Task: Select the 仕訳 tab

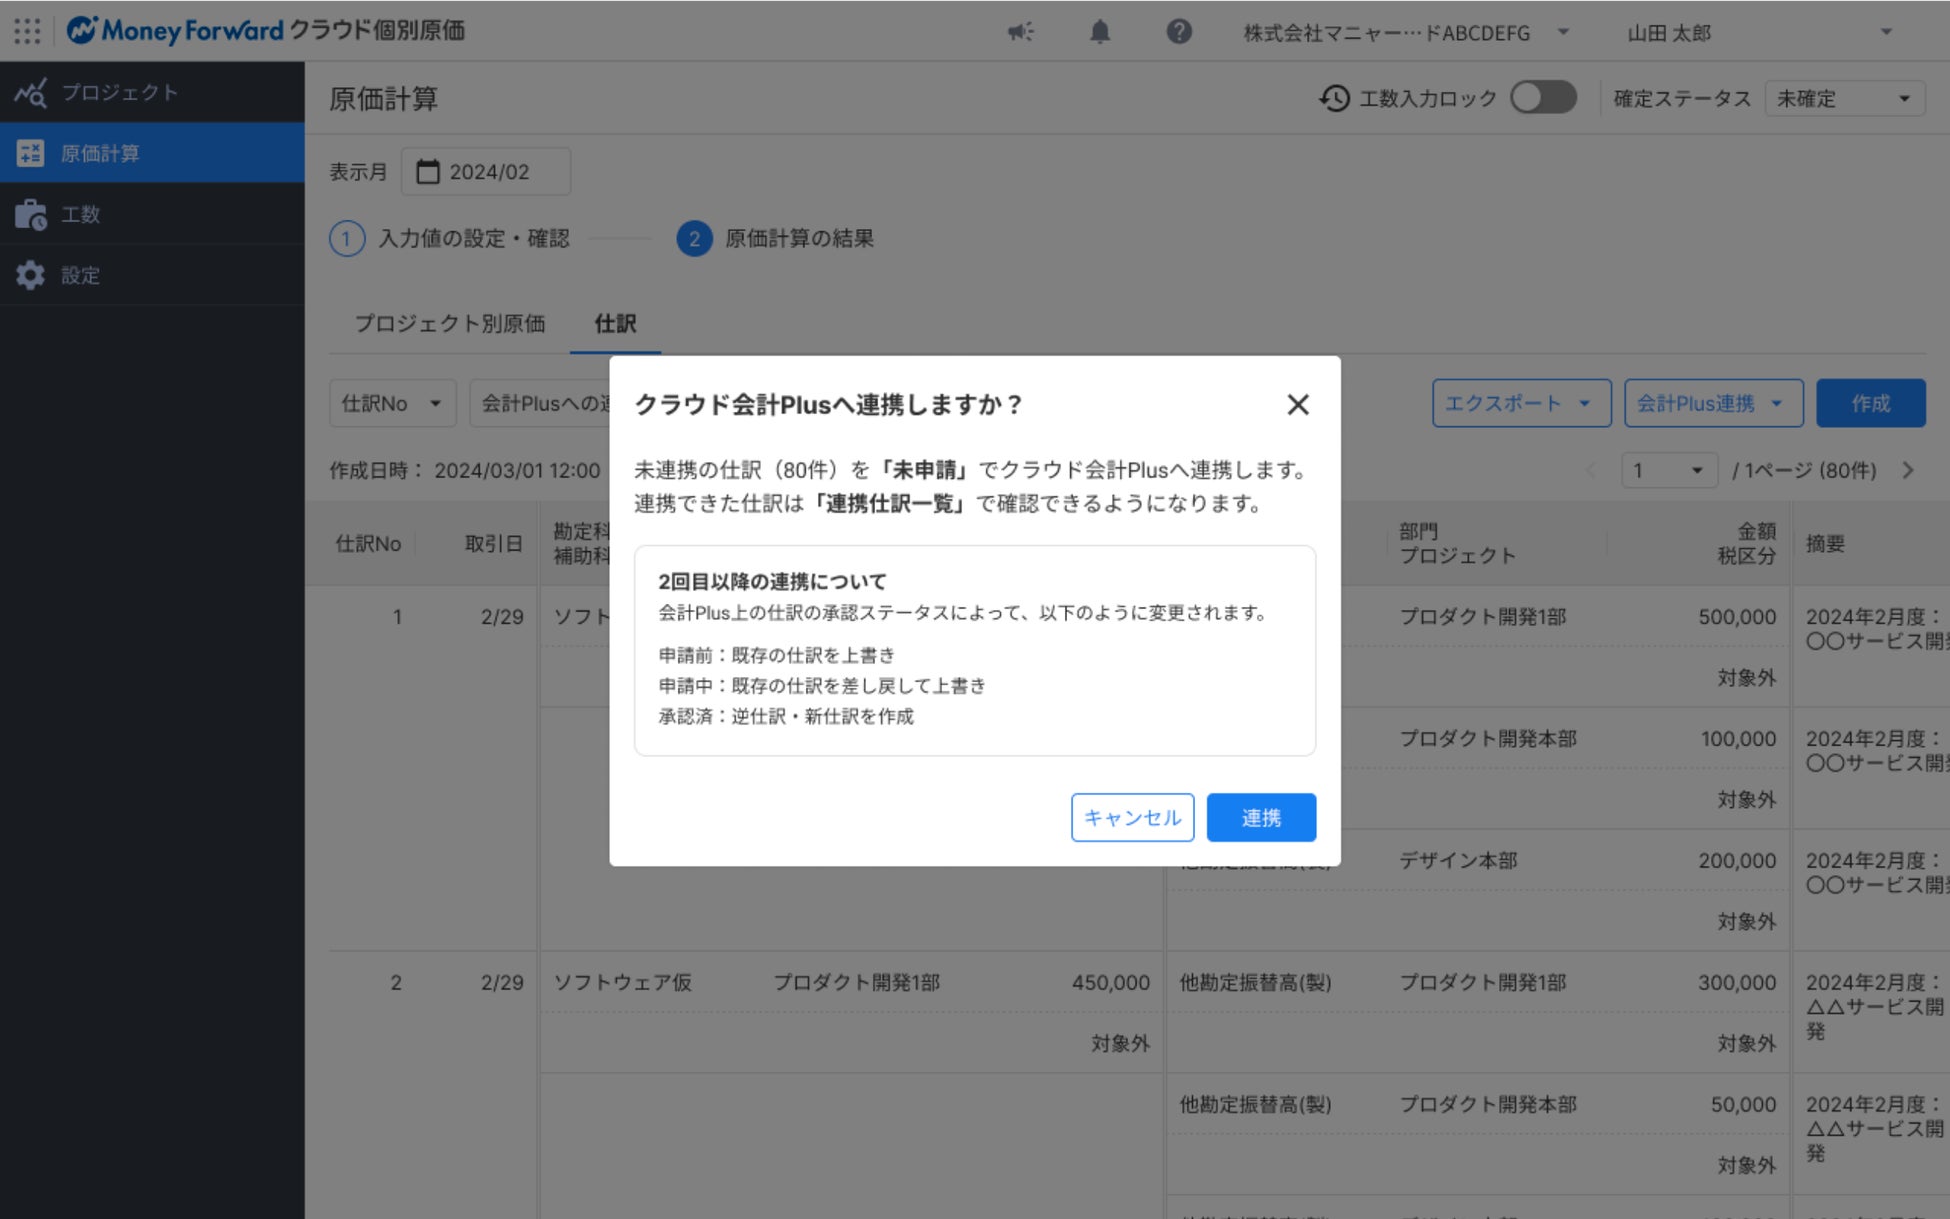Action: (614, 323)
